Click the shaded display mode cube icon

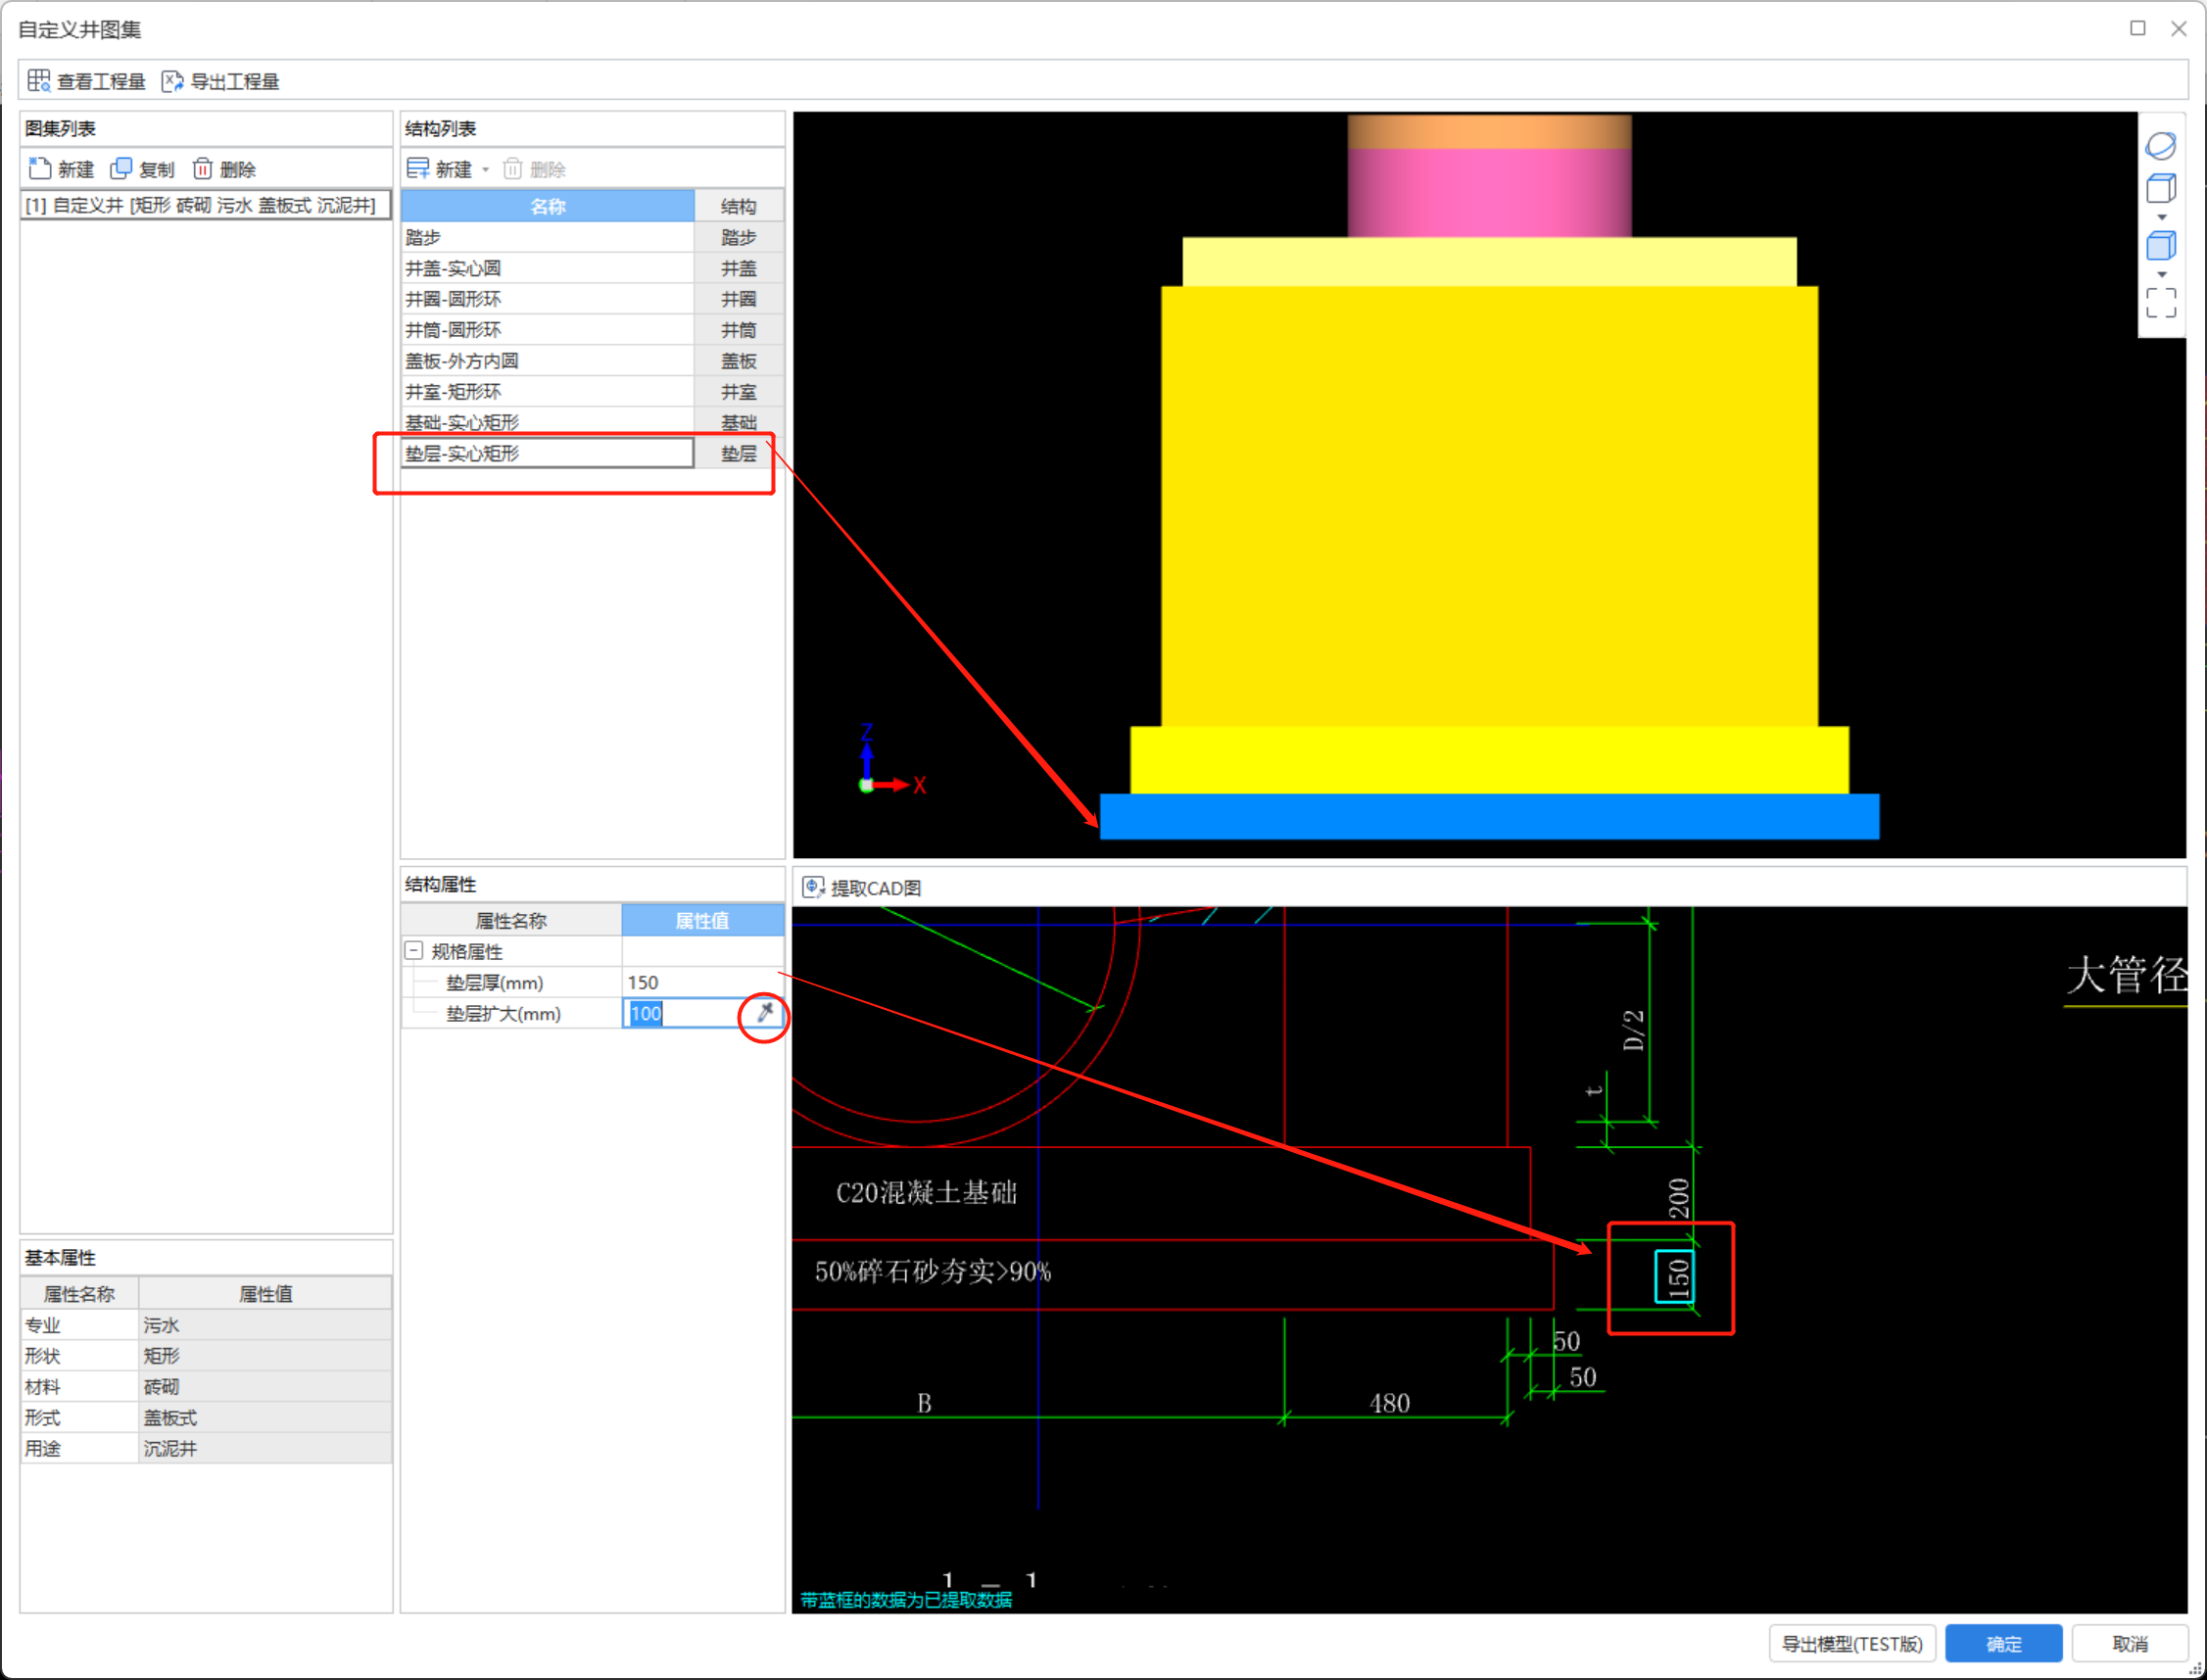(2160, 245)
